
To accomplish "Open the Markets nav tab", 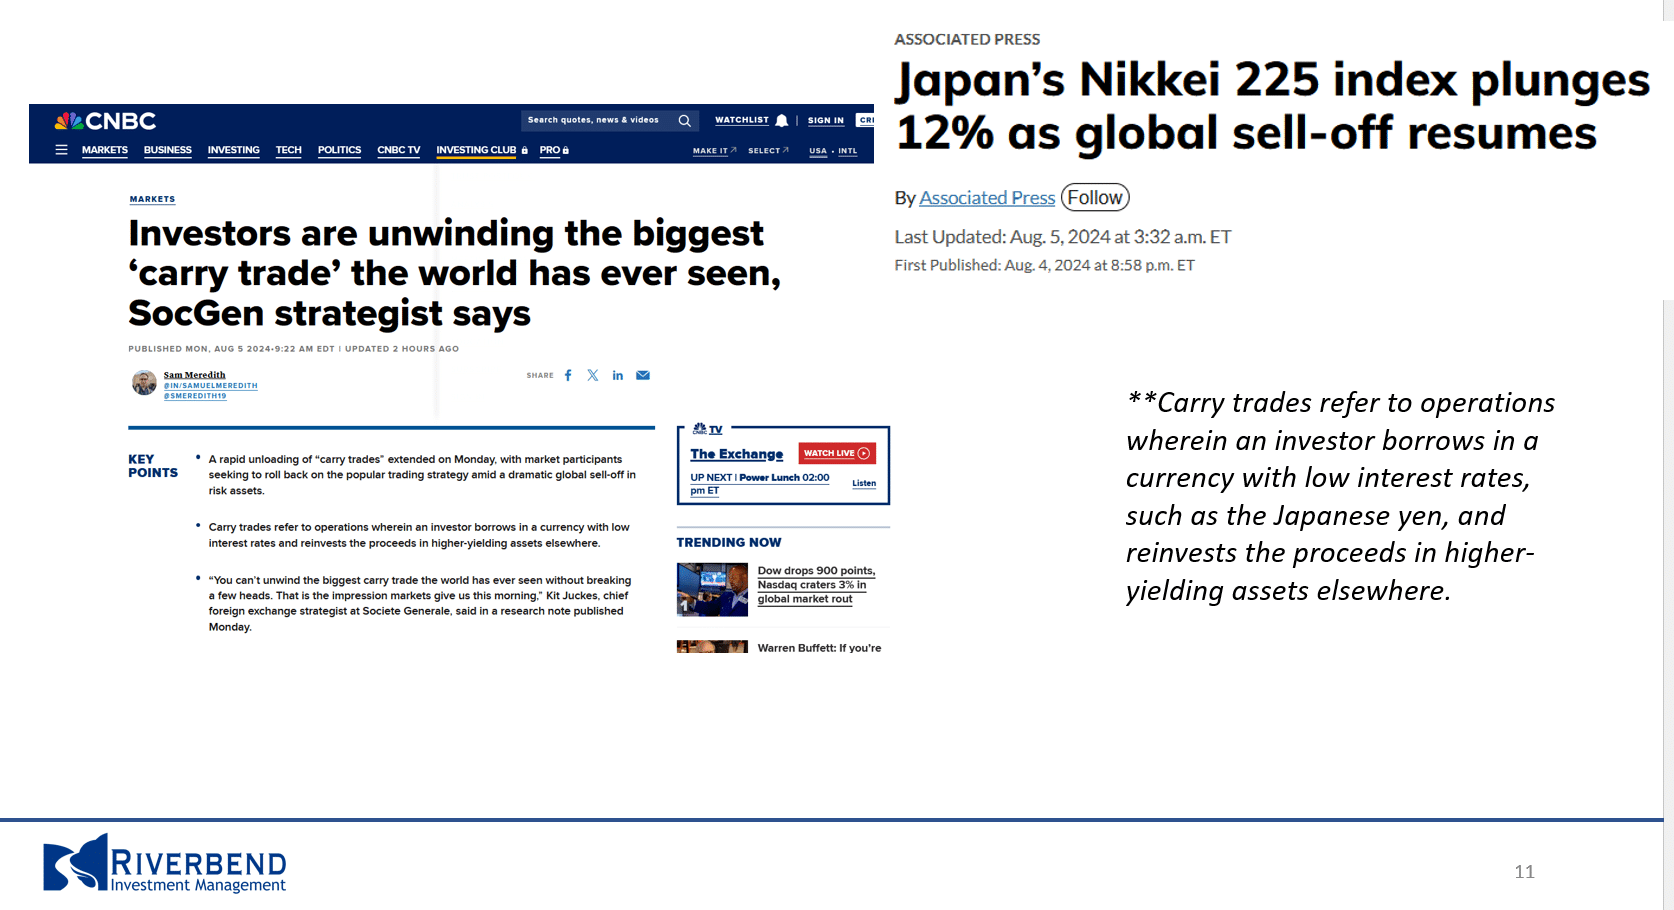I will pos(105,150).
